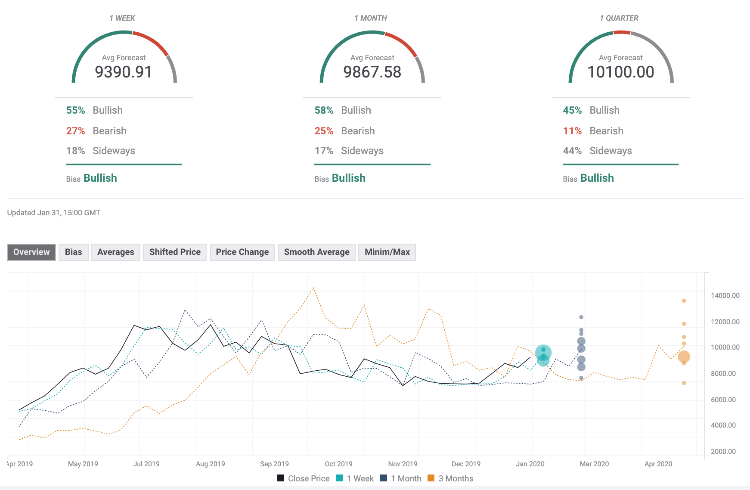Screen dimensions: 750x490
Task: Click the Bullish bias under 1 Week
Action: [x=99, y=178]
